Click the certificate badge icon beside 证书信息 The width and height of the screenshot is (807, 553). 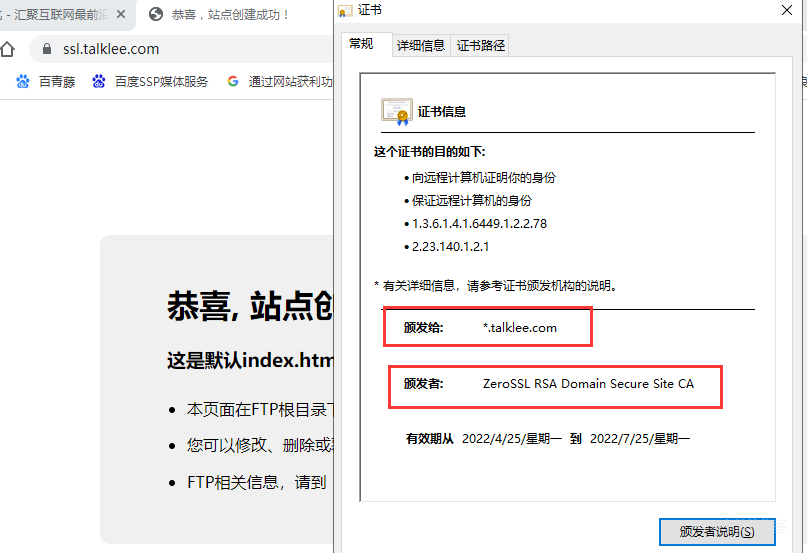click(x=396, y=110)
